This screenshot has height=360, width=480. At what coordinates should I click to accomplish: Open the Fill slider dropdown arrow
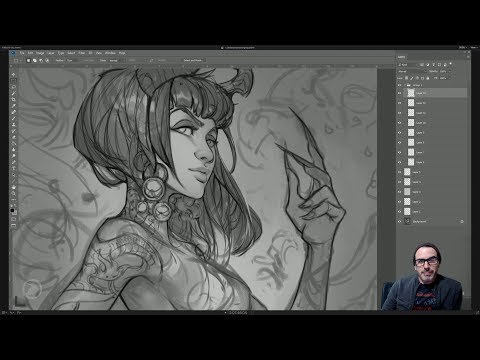(x=449, y=78)
